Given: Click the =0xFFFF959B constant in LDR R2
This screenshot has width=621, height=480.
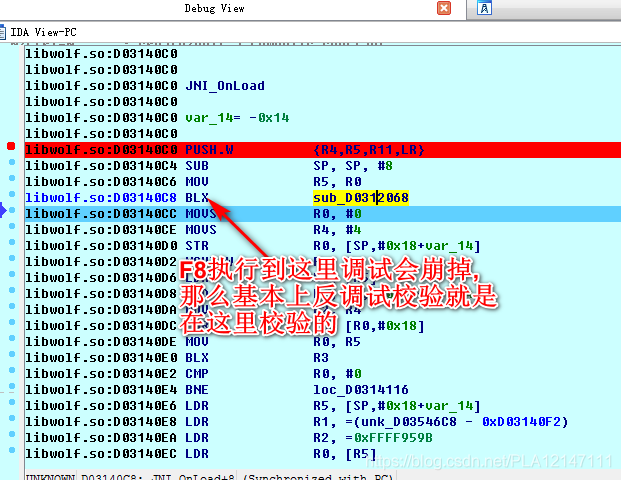Looking at the screenshot, I should point(389,438).
